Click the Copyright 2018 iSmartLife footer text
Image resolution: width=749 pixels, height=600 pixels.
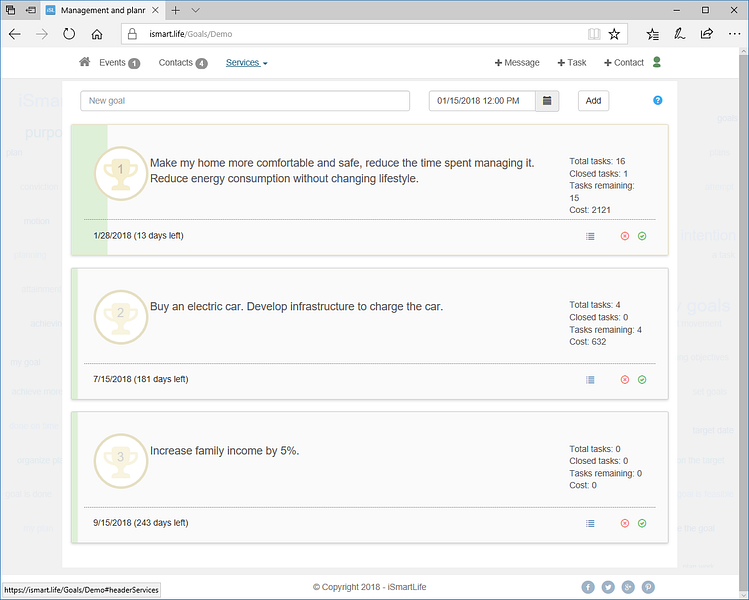point(370,587)
